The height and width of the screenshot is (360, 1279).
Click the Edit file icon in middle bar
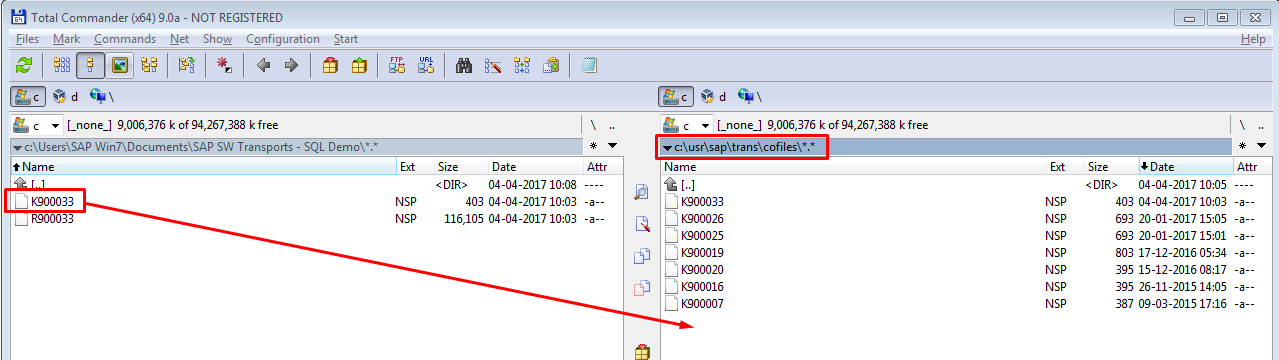point(642,224)
